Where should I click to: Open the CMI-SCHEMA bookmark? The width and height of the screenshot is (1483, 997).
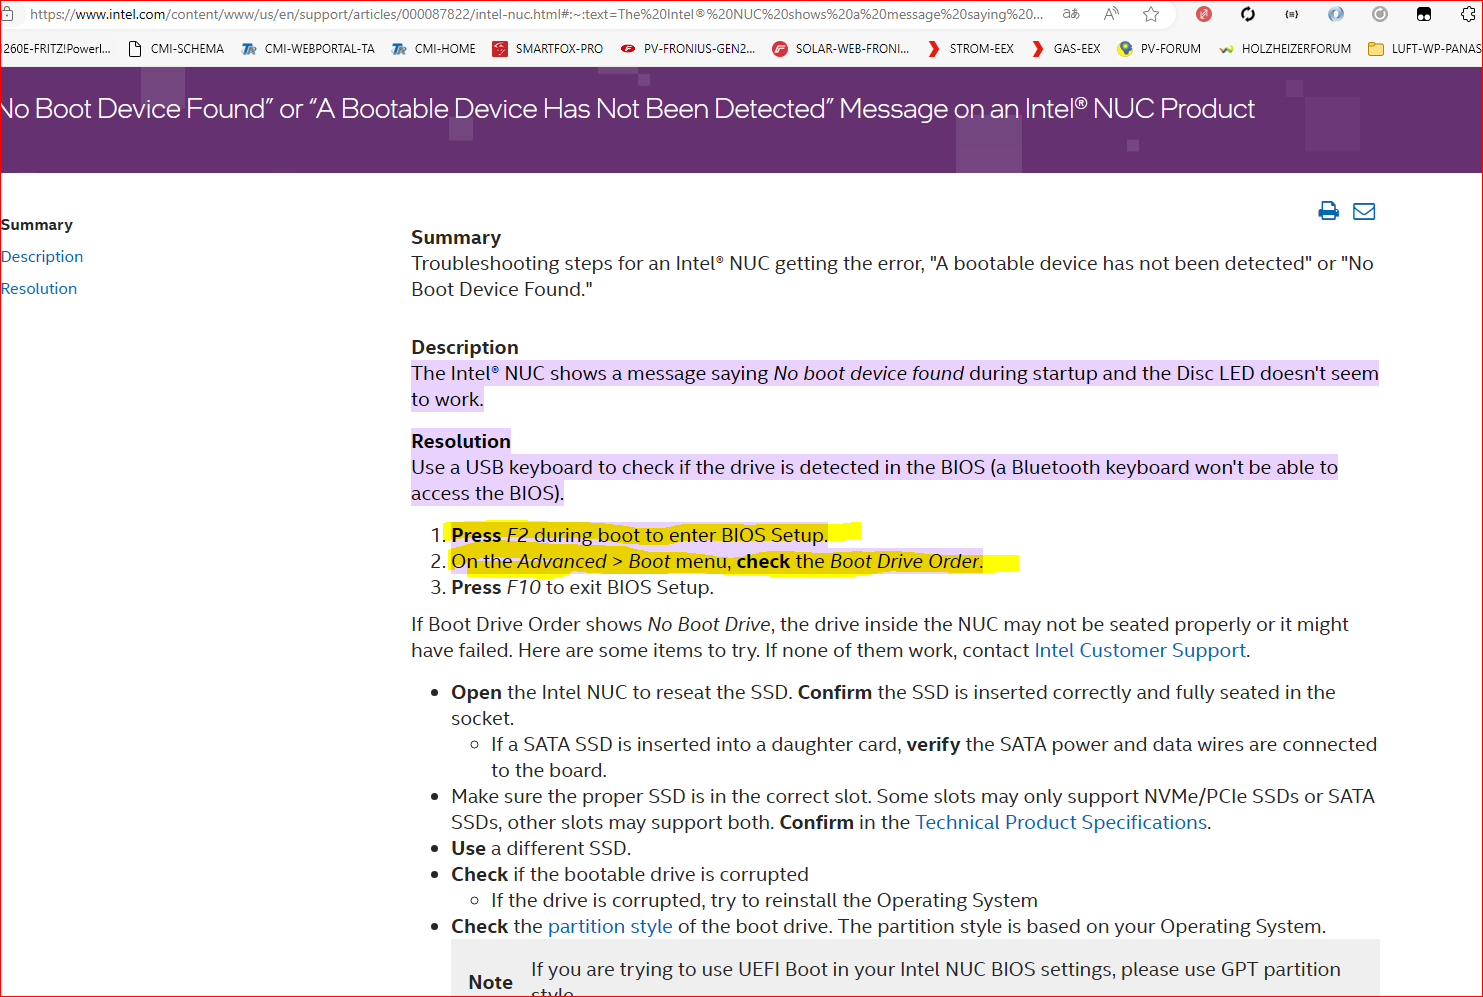pos(176,48)
